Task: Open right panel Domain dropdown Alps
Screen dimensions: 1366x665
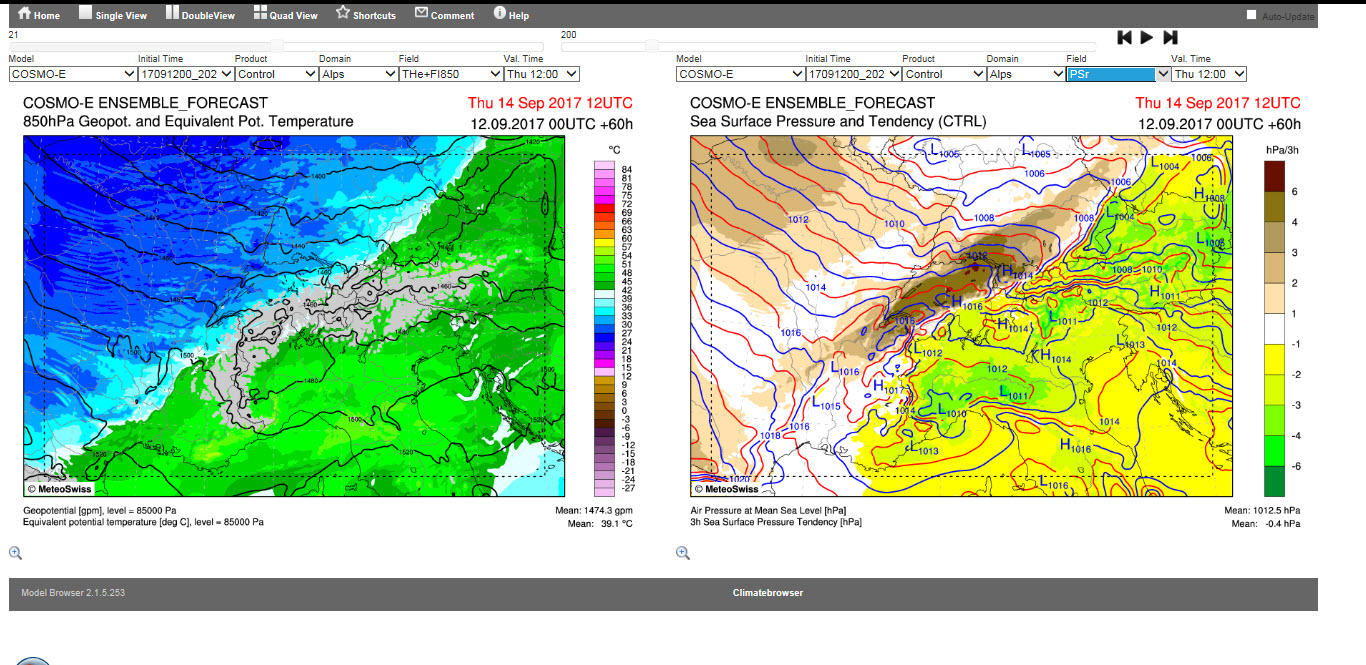Action: [x=1025, y=74]
